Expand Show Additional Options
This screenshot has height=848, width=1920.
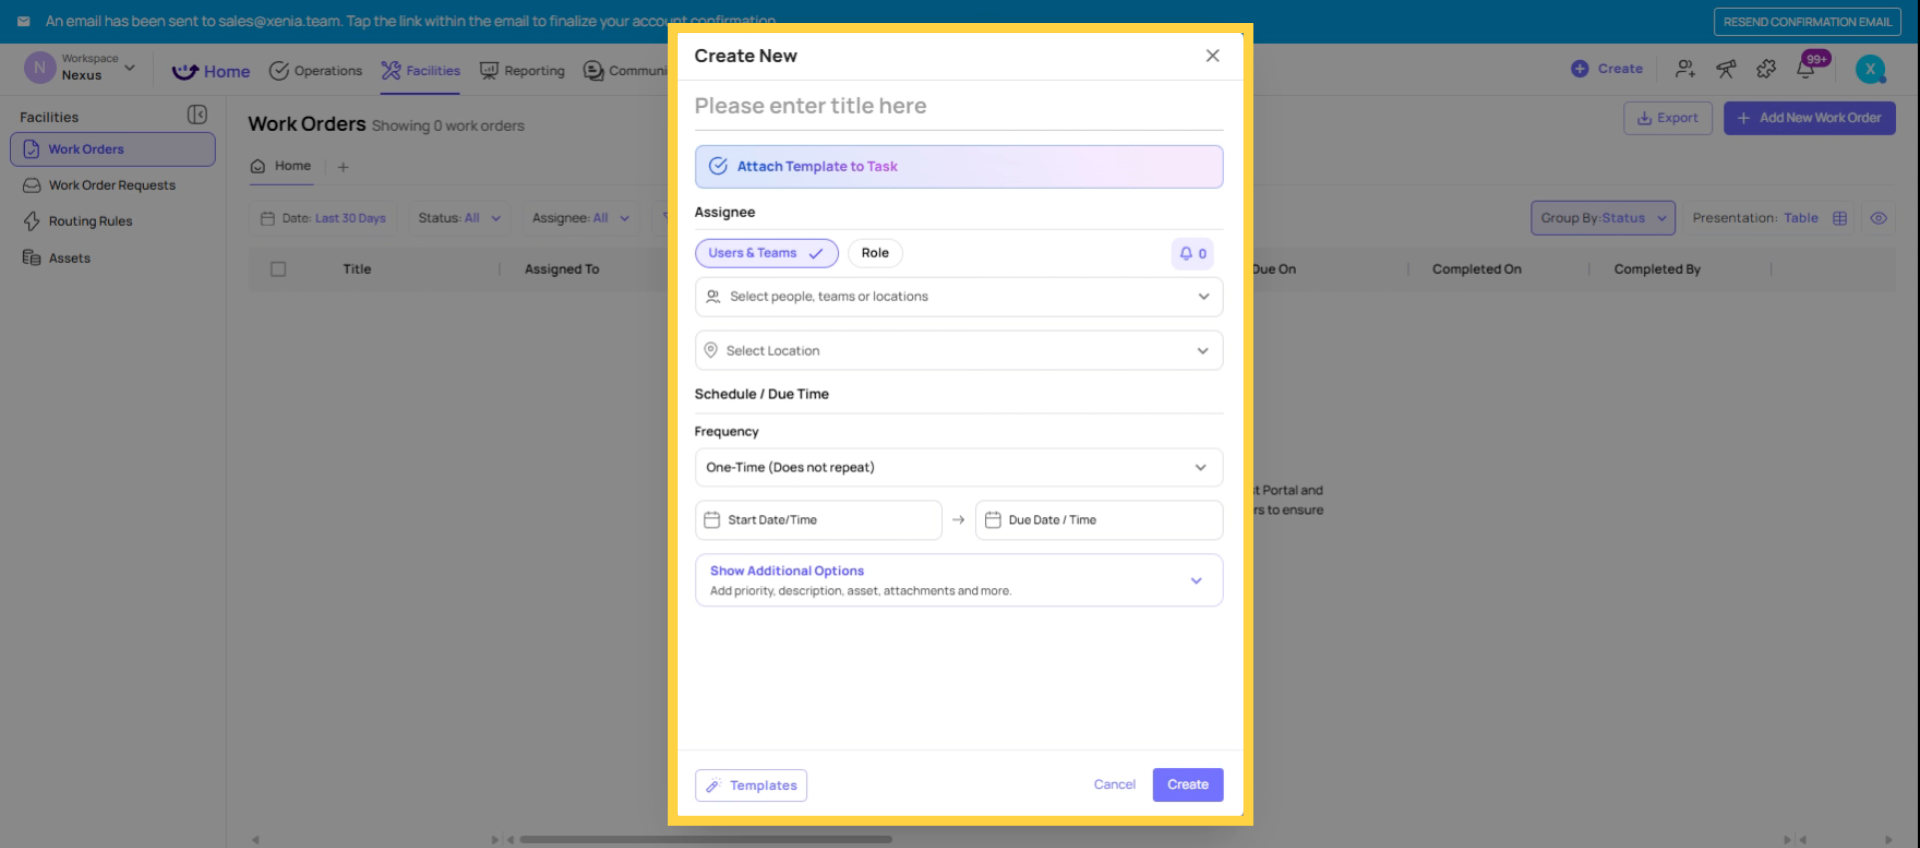958,580
